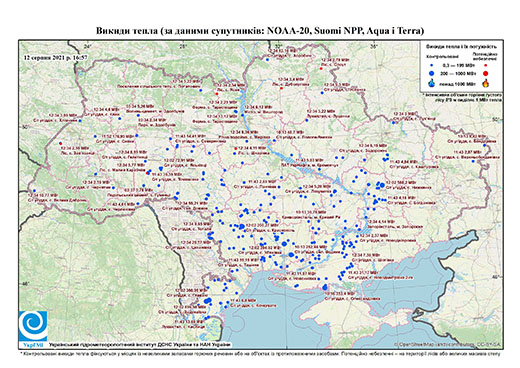The width and height of the screenshot is (520, 368).
Task: Click the large blue circle legend symbol
Action: [x=431, y=73]
